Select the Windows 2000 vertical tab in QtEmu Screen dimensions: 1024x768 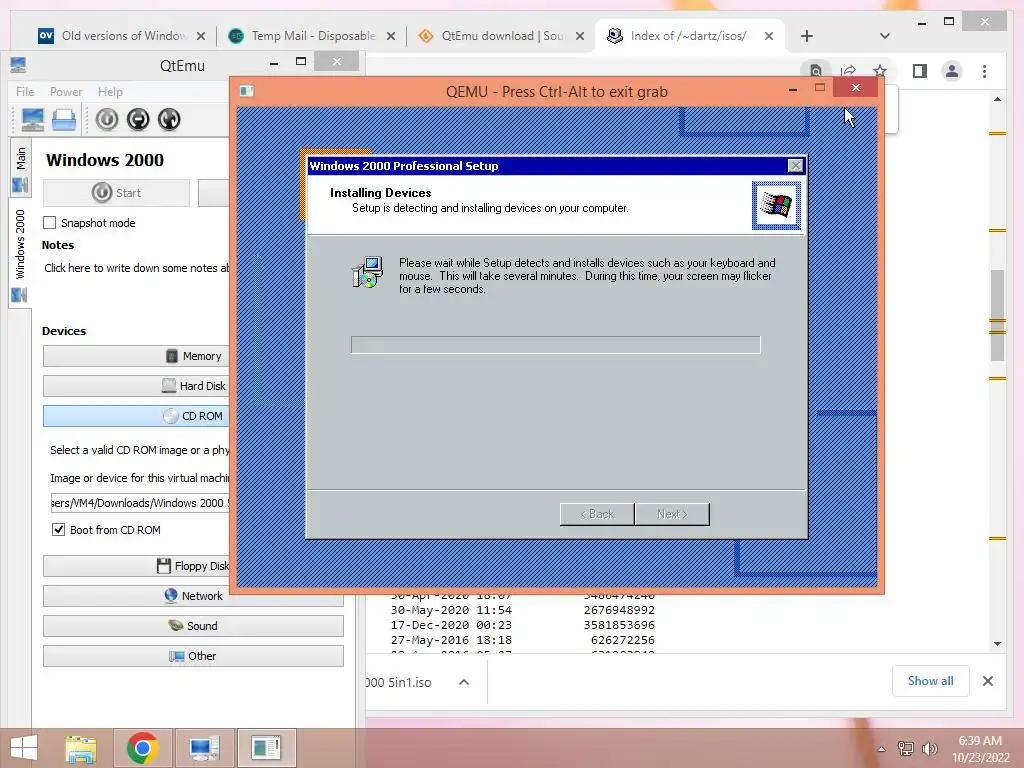20,255
